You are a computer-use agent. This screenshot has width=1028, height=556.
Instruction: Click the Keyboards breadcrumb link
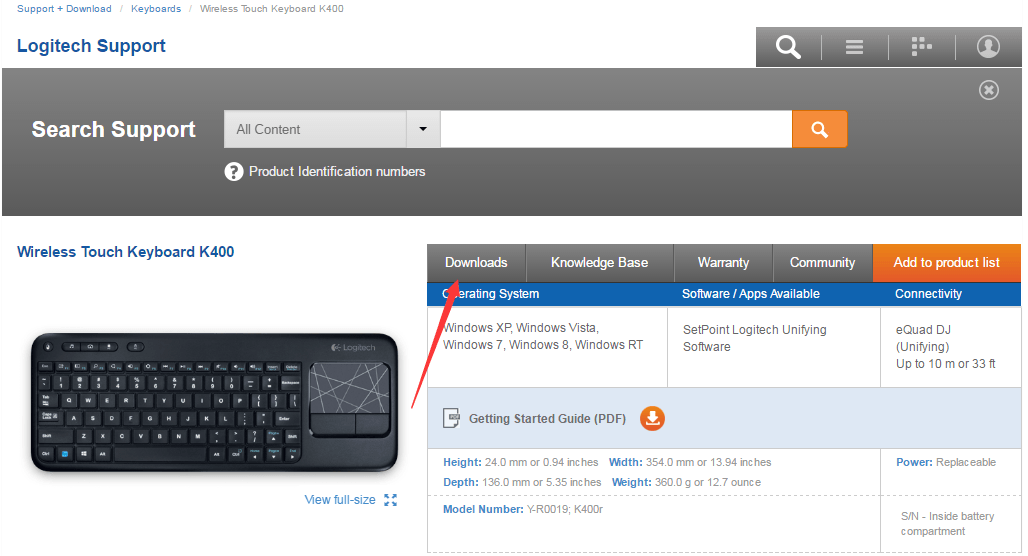(156, 9)
